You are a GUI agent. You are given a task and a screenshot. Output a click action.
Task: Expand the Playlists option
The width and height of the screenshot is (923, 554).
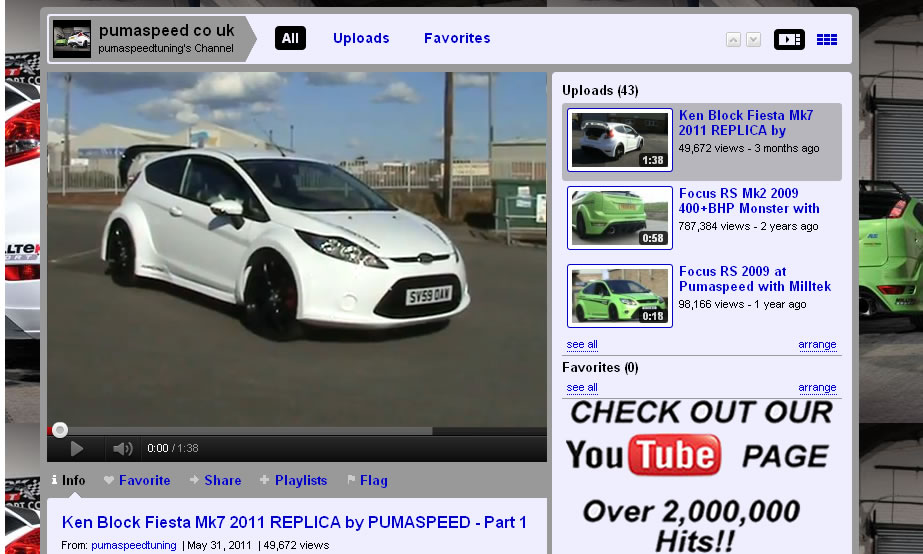(x=293, y=480)
